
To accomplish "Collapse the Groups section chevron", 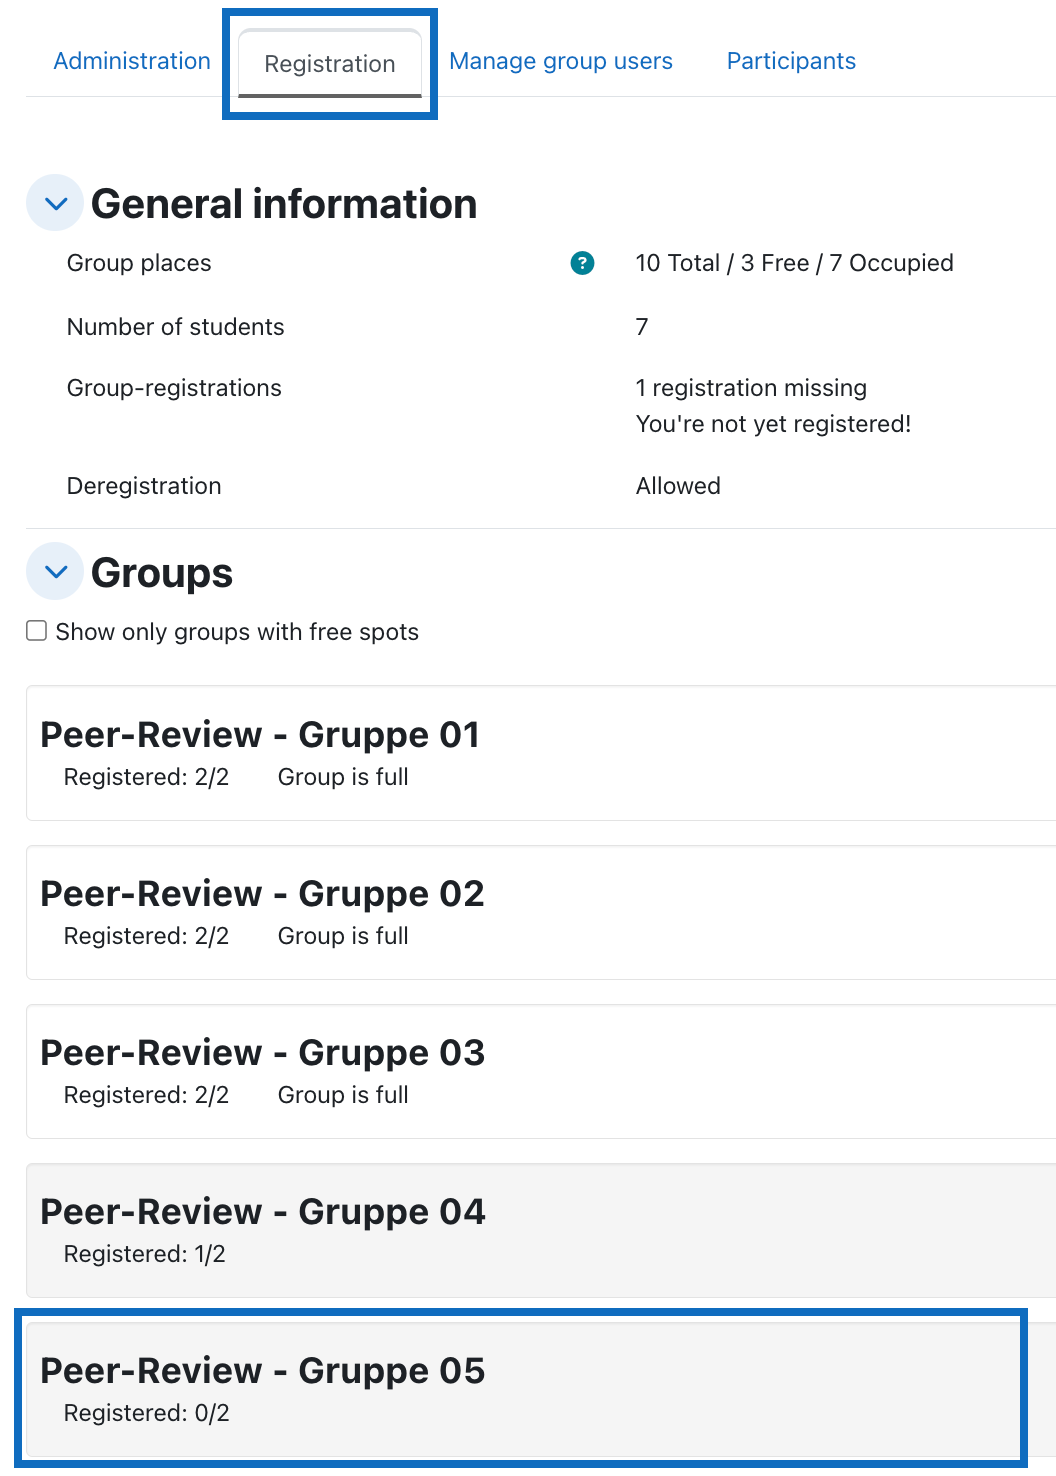I will 55,571.
